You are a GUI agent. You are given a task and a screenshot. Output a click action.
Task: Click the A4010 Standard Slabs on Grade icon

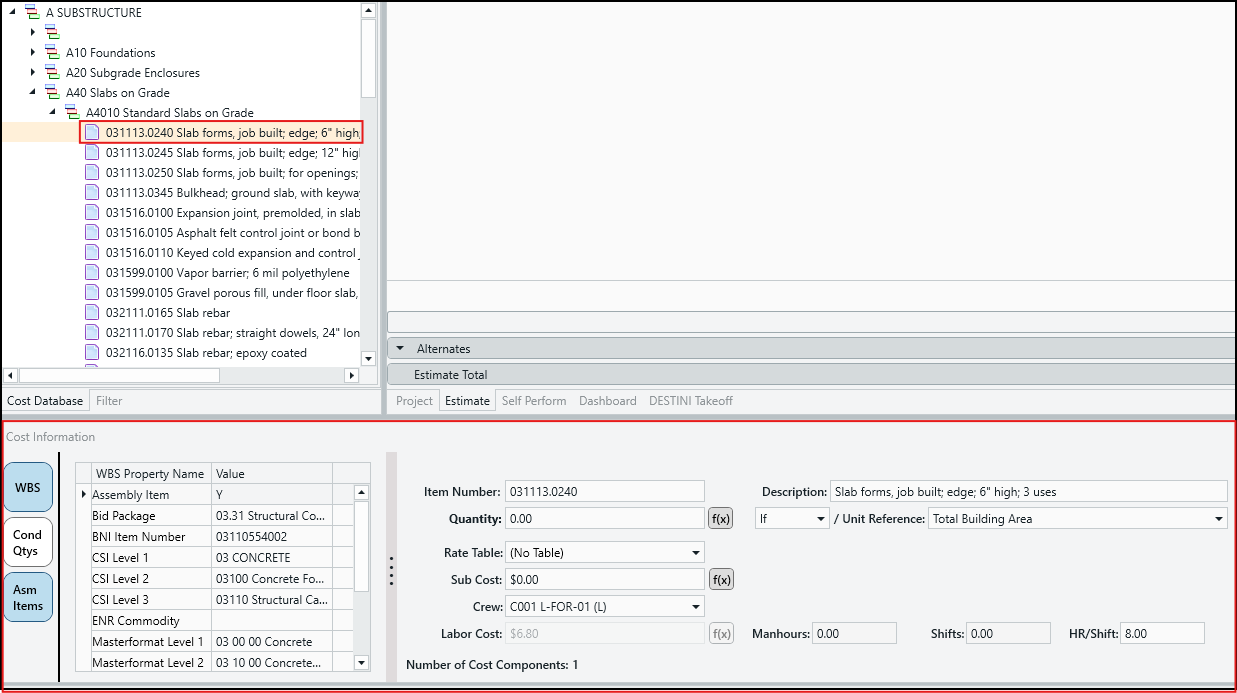point(72,113)
